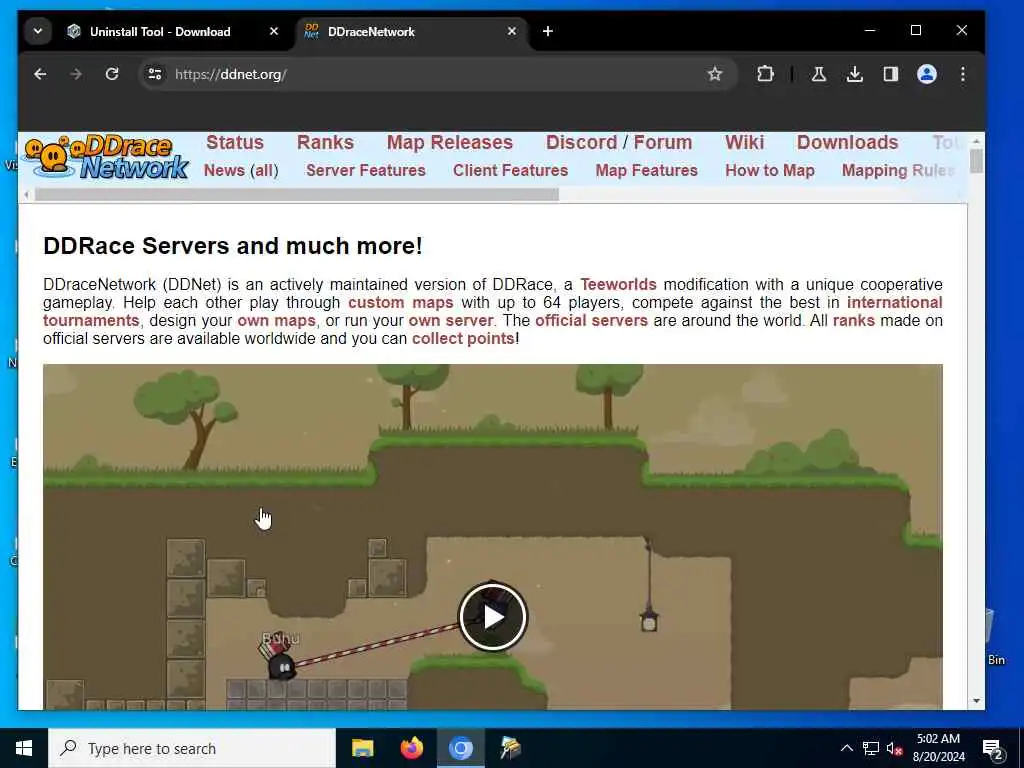The height and width of the screenshot is (768, 1024).
Task: Reload the ddnet.org page
Action: click(112, 74)
